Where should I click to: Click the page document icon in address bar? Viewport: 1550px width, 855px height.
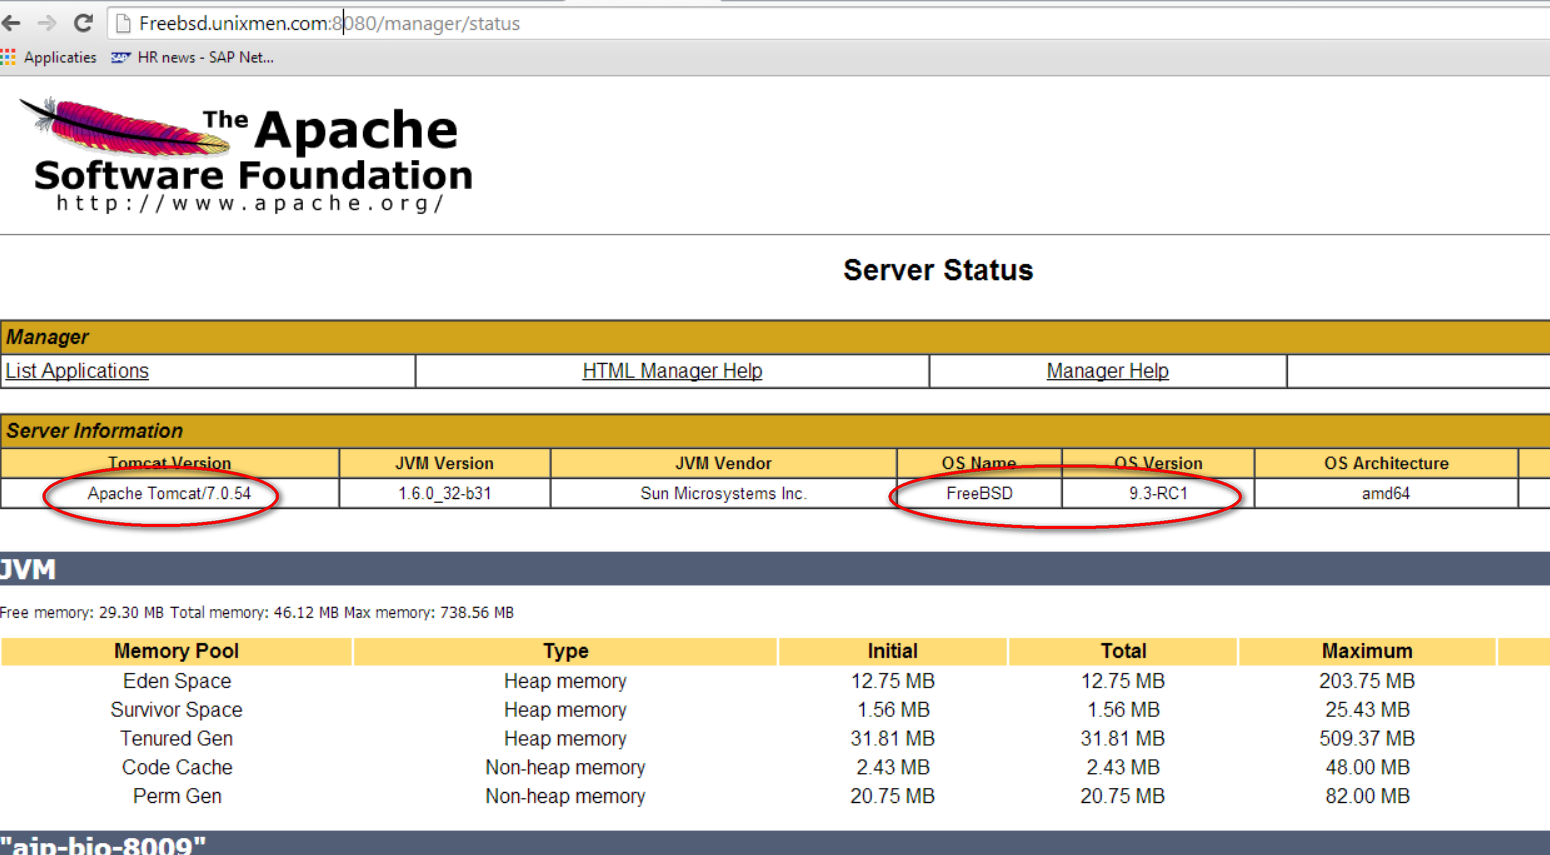[123, 23]
